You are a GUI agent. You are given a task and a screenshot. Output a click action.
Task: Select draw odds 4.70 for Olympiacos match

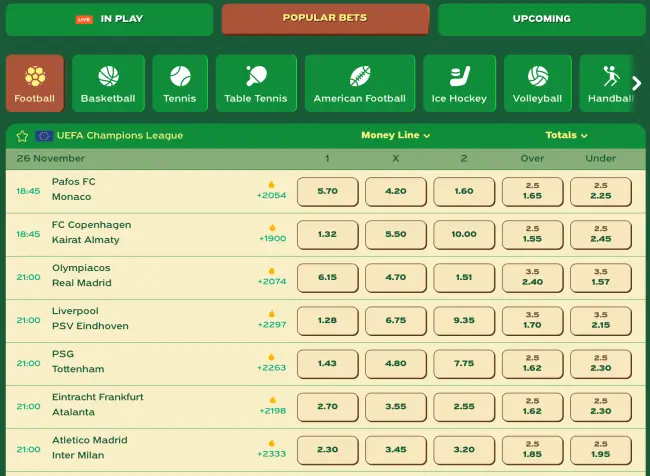[396, 278]
